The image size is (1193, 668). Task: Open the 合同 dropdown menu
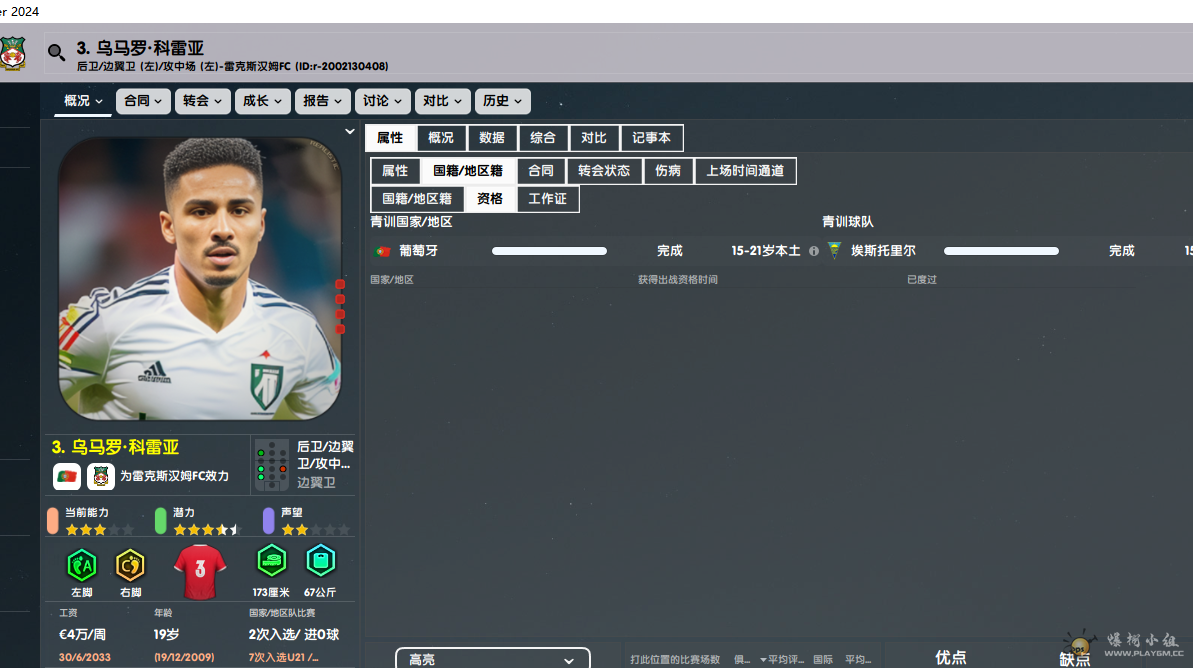pos(143,101)
